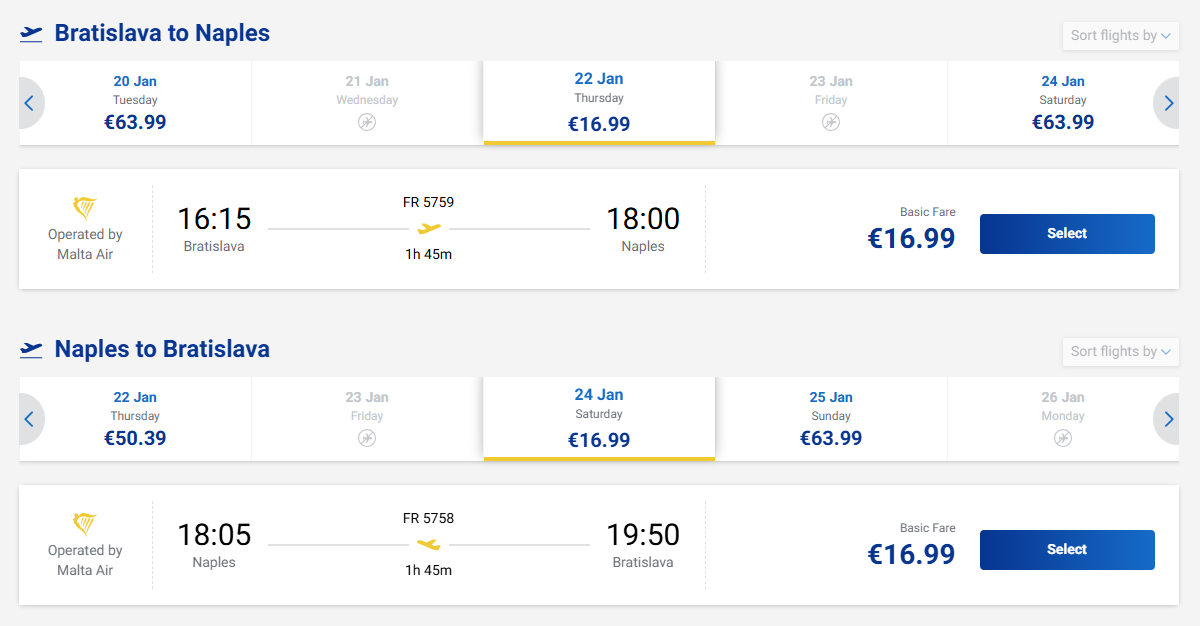Viewport: 1200px width, 626px height.
Task: Go to later return dates using the right arrow
Action: point(1168,419)
